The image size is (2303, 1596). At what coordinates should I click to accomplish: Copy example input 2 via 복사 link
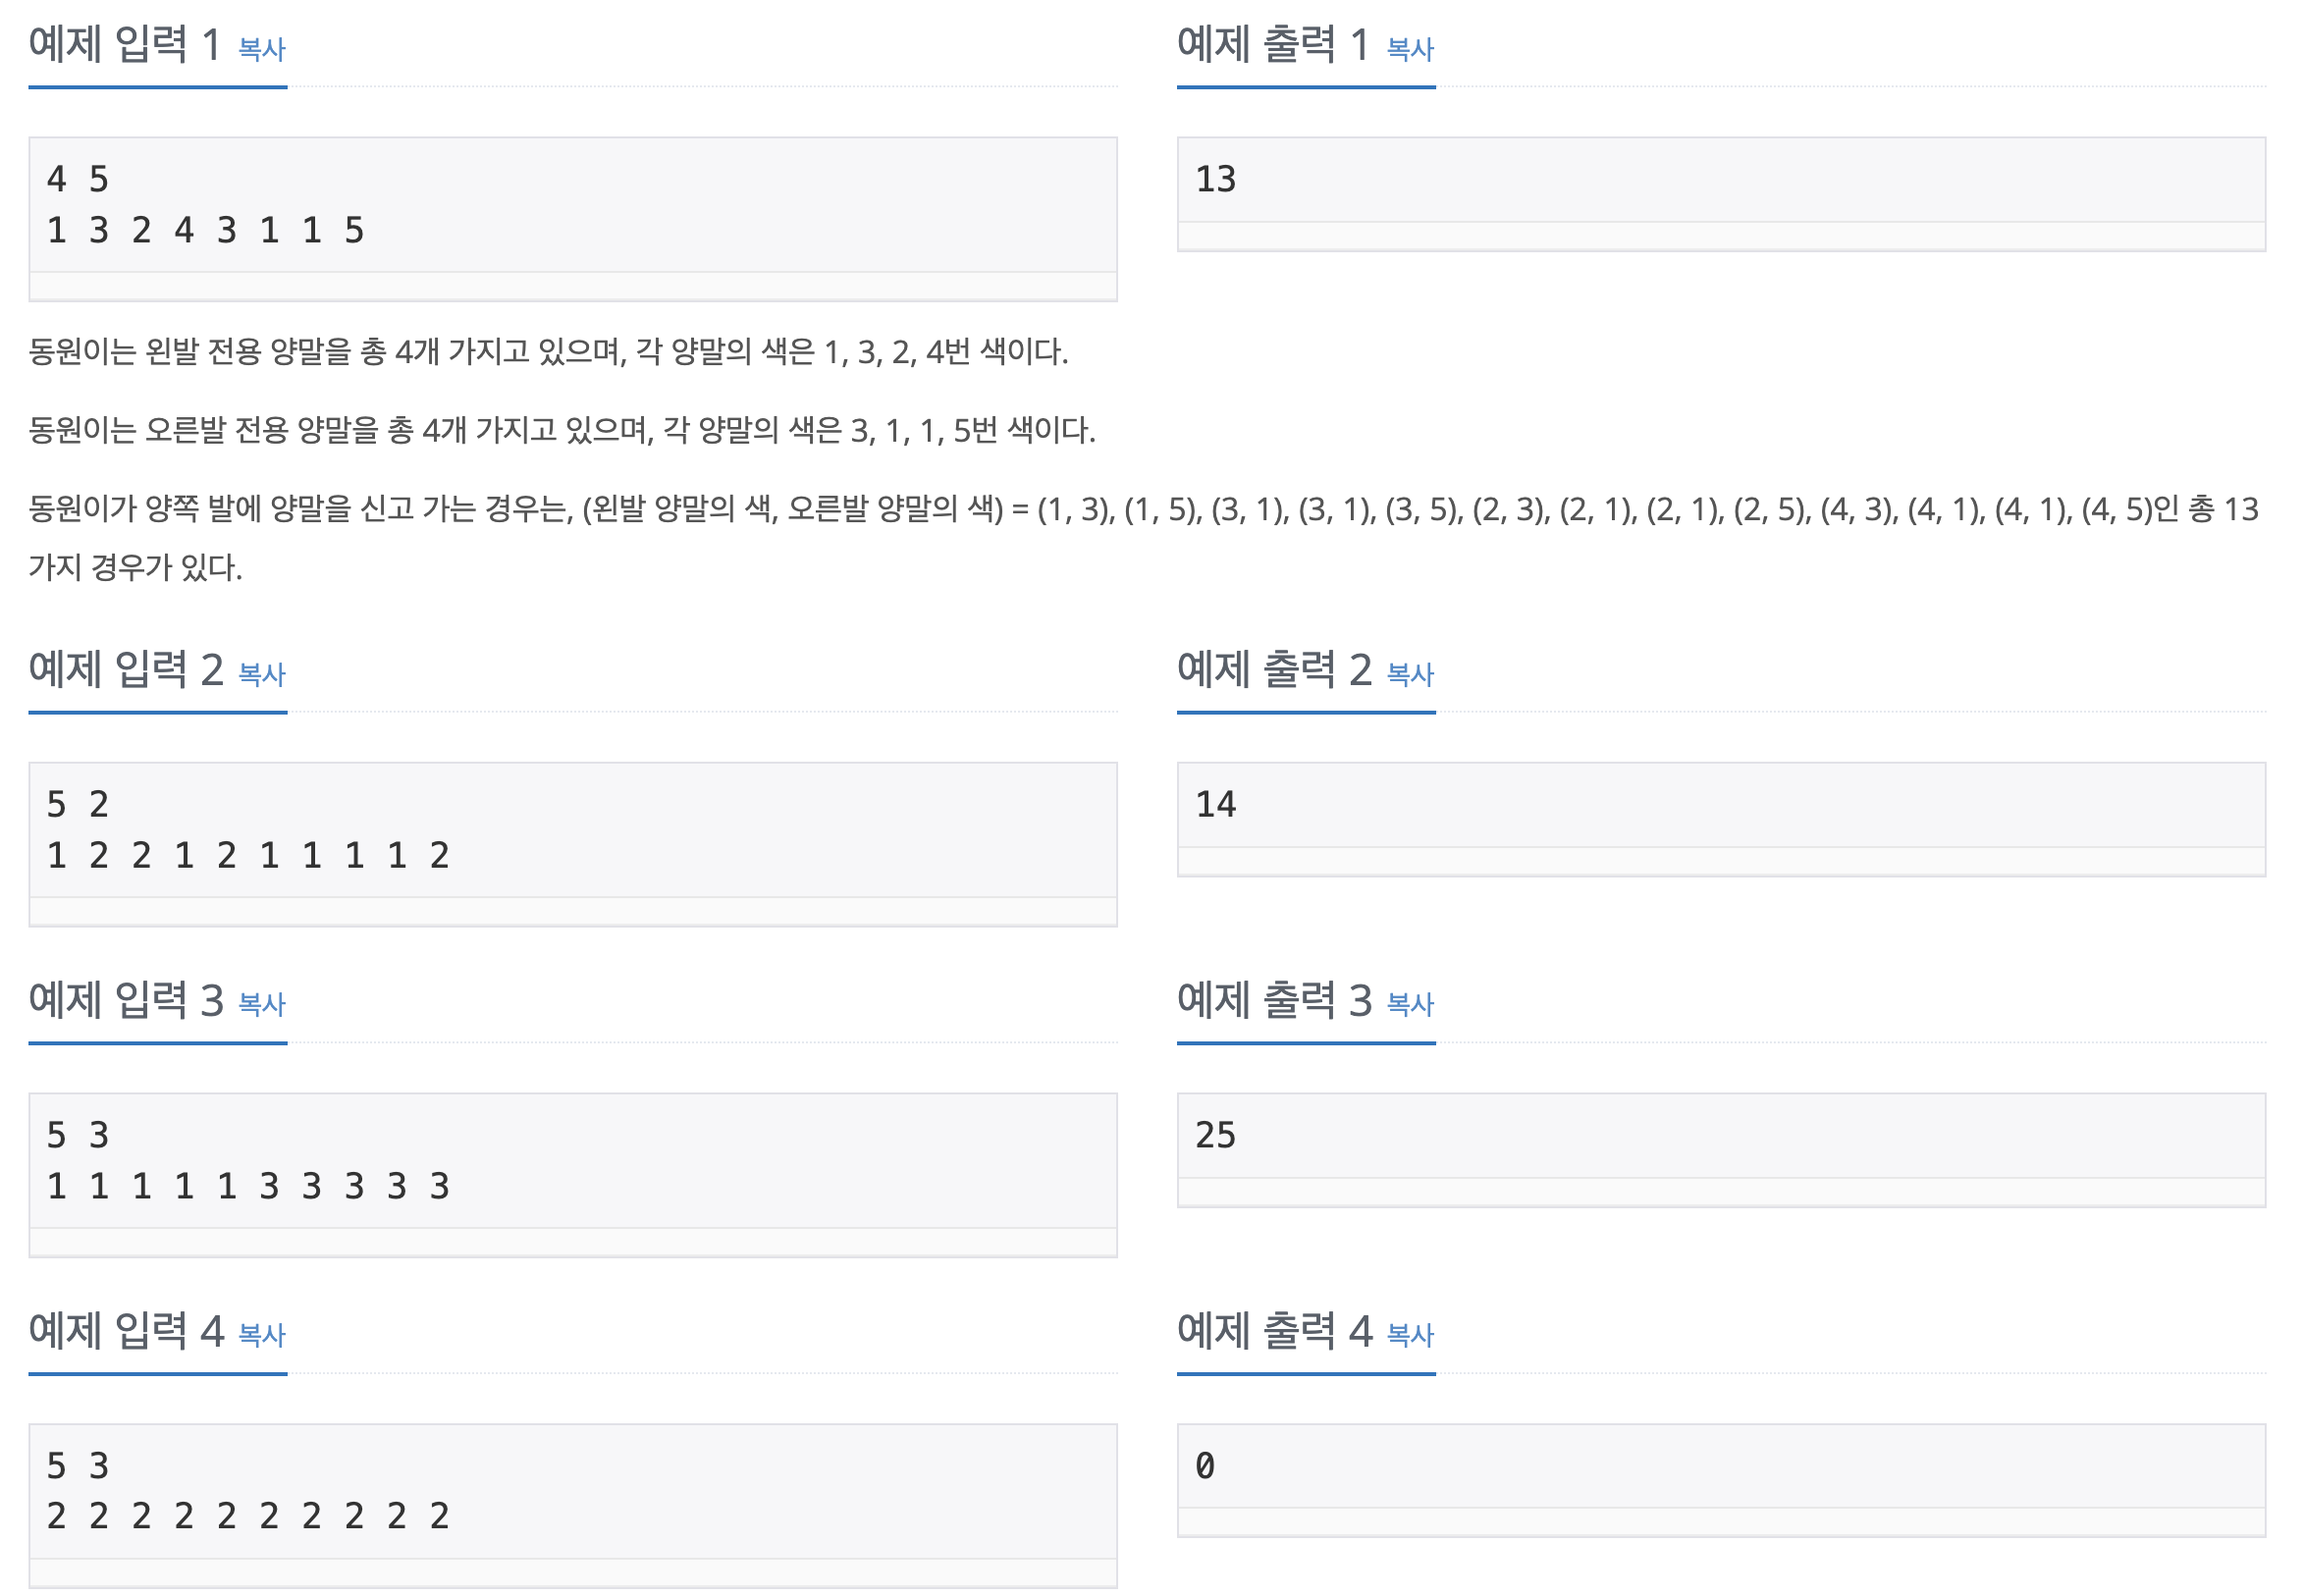[x=262, y=674]
